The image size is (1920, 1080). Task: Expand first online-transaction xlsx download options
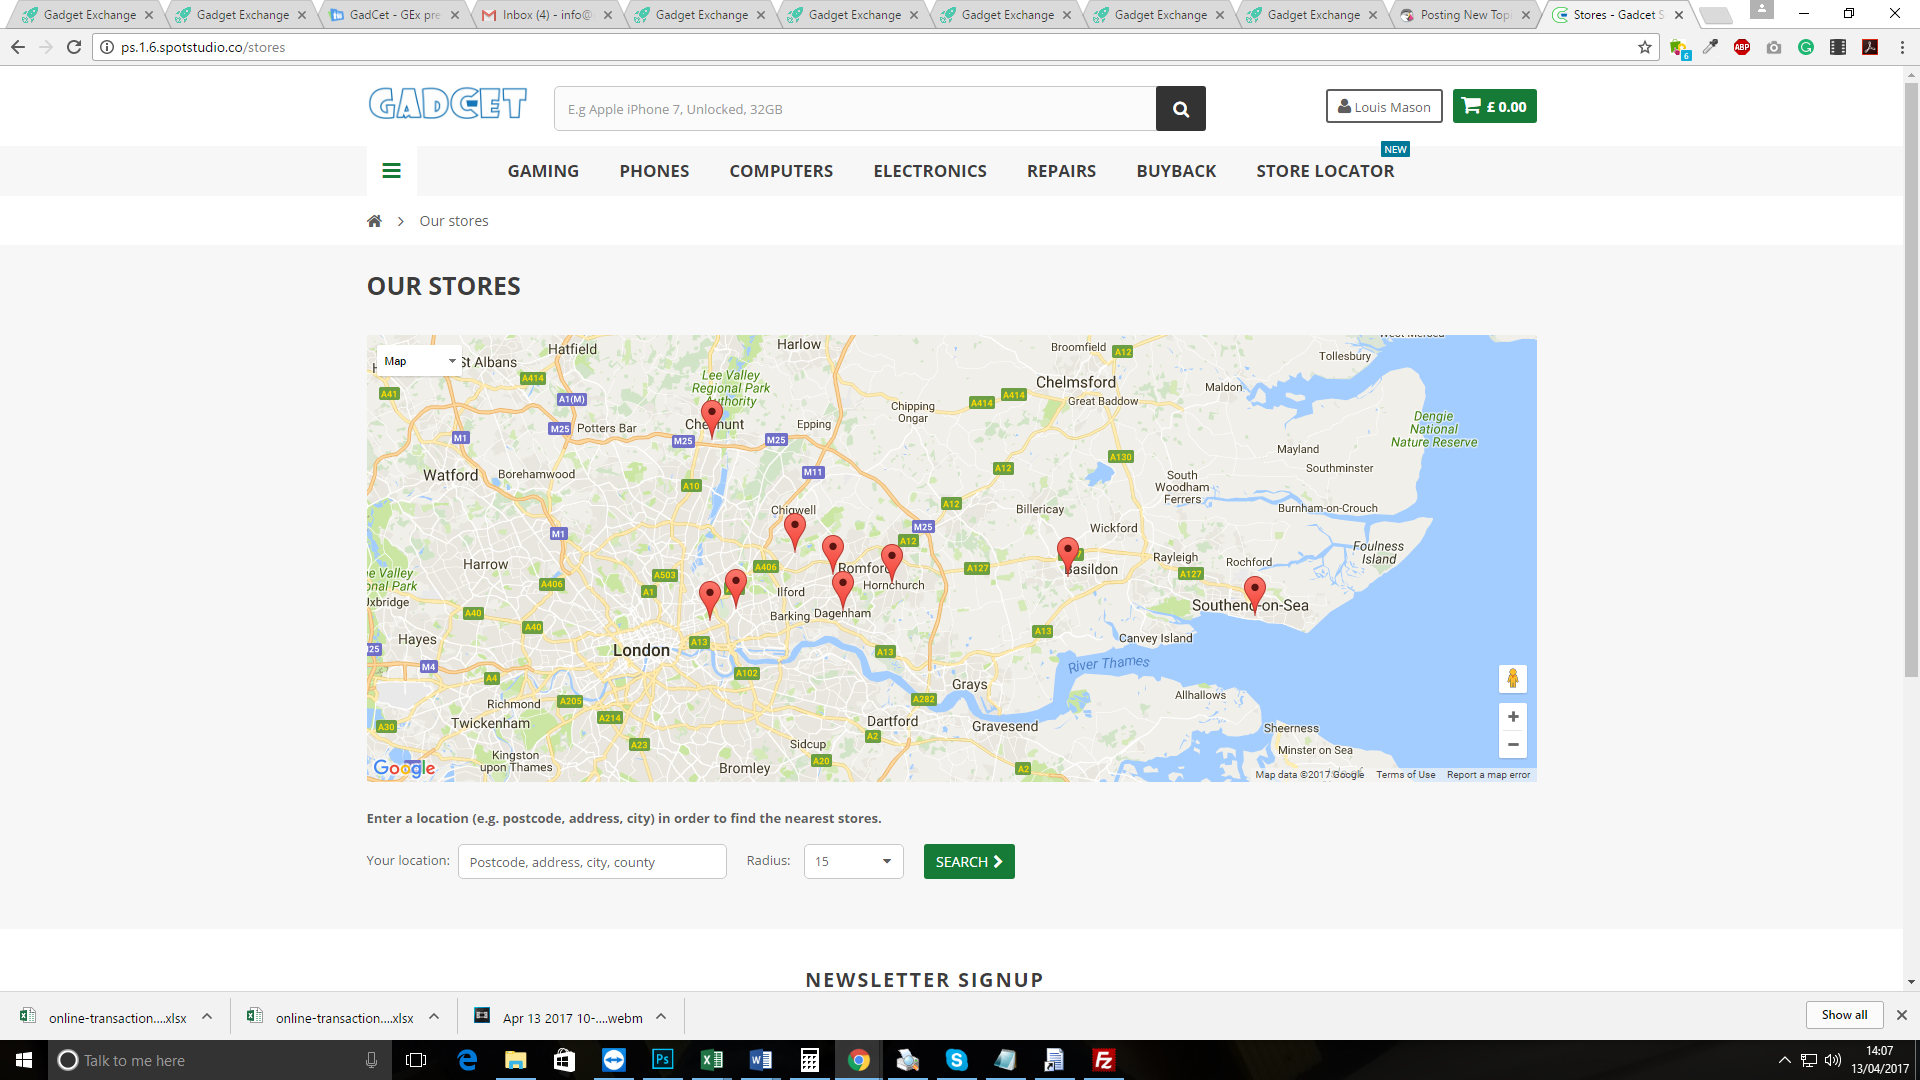click(207, 1017)
